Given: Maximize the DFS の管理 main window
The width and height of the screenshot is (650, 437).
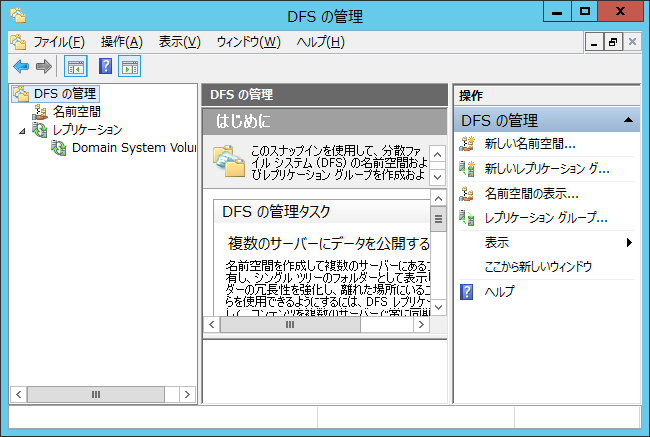Looking at the screenshot, I should (x=585, y=12).
